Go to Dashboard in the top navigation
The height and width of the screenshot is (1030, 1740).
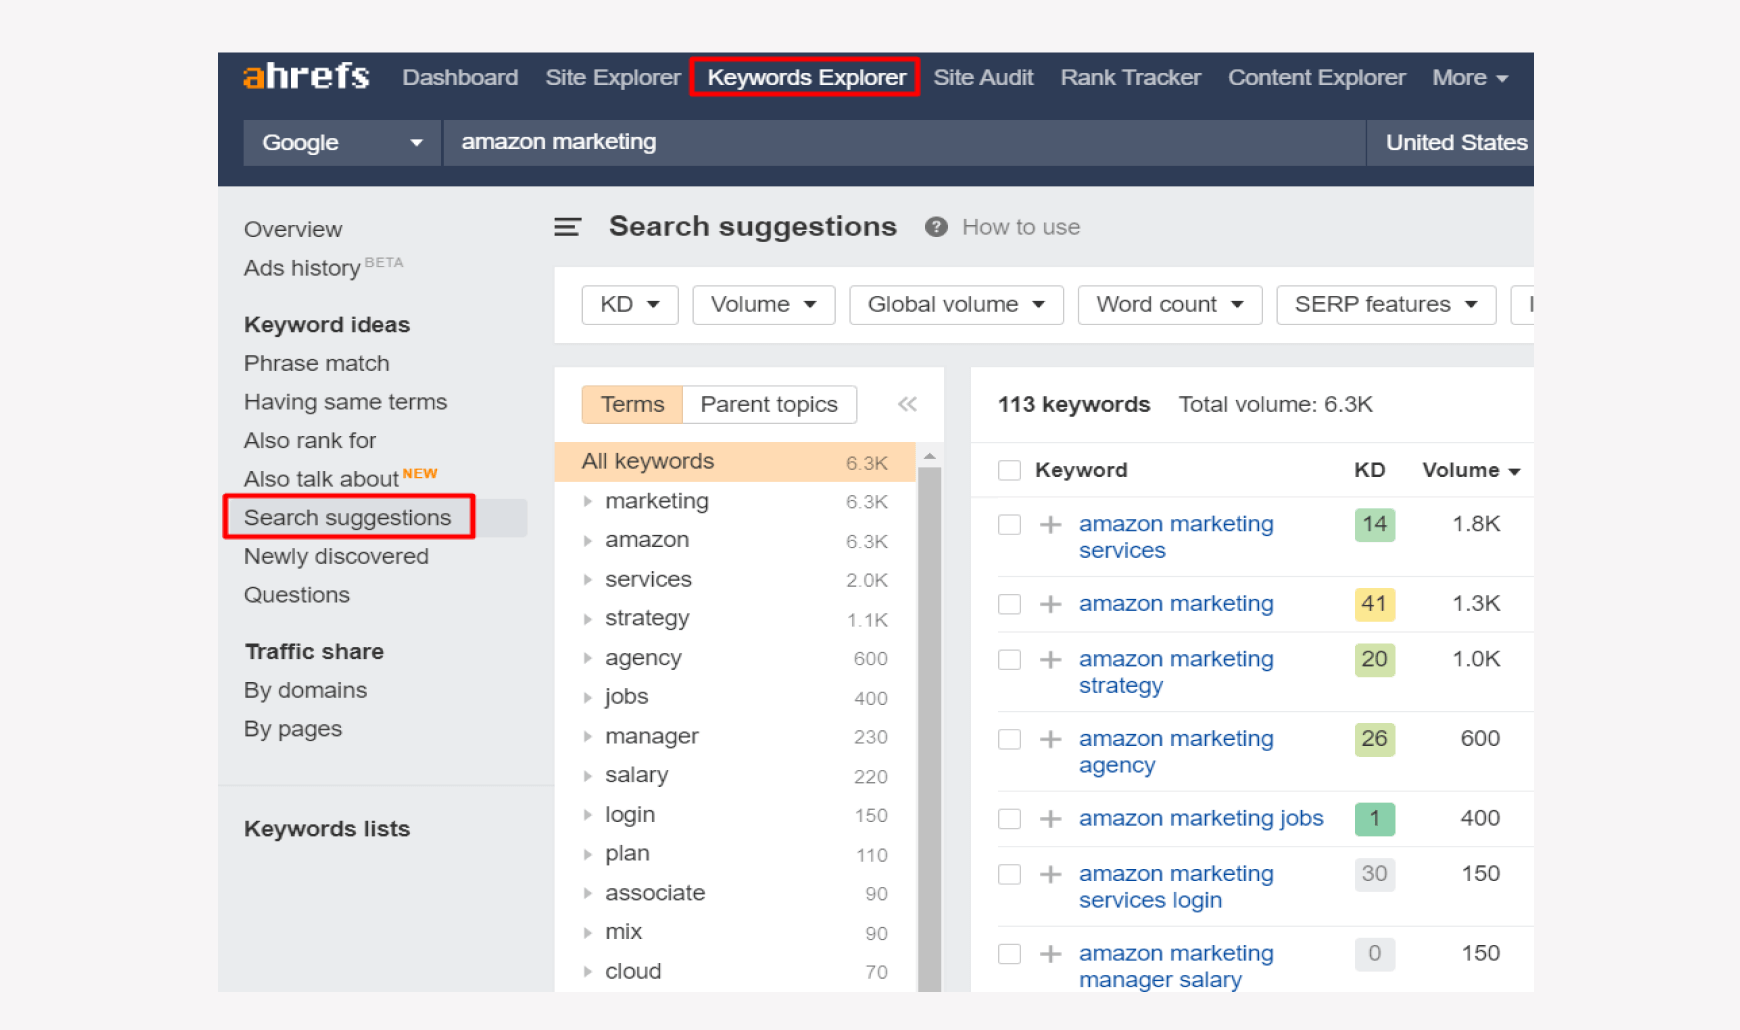click(460, 77)
